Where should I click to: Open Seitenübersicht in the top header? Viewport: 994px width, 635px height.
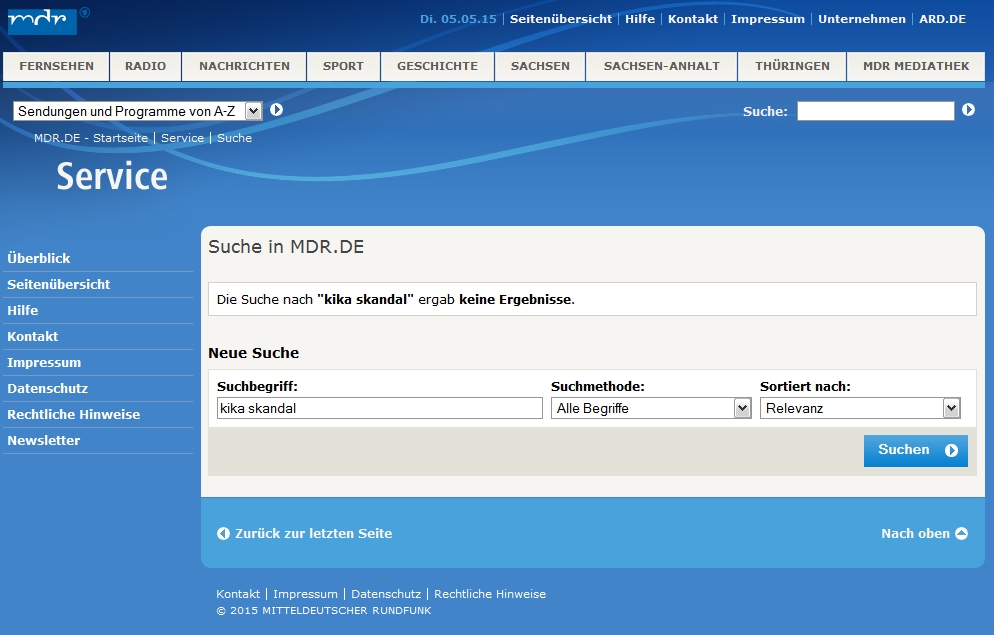click(x=561, y=19)
